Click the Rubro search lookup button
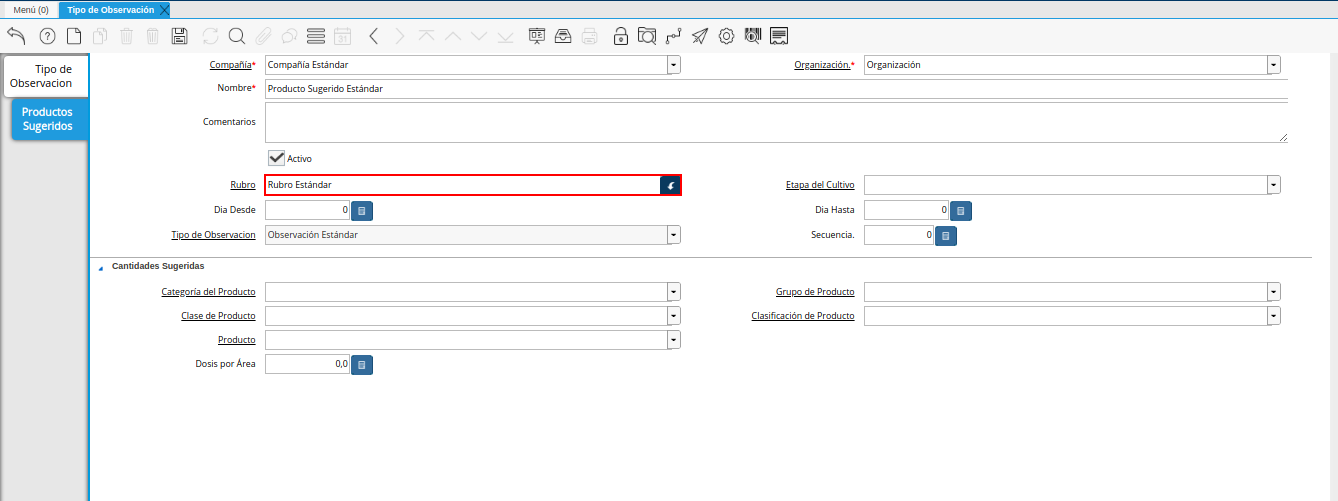 [671, 185]
